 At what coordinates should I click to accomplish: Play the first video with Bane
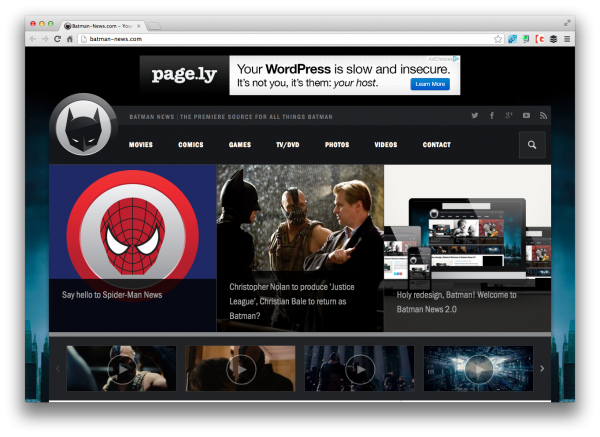tap(121, 369)
